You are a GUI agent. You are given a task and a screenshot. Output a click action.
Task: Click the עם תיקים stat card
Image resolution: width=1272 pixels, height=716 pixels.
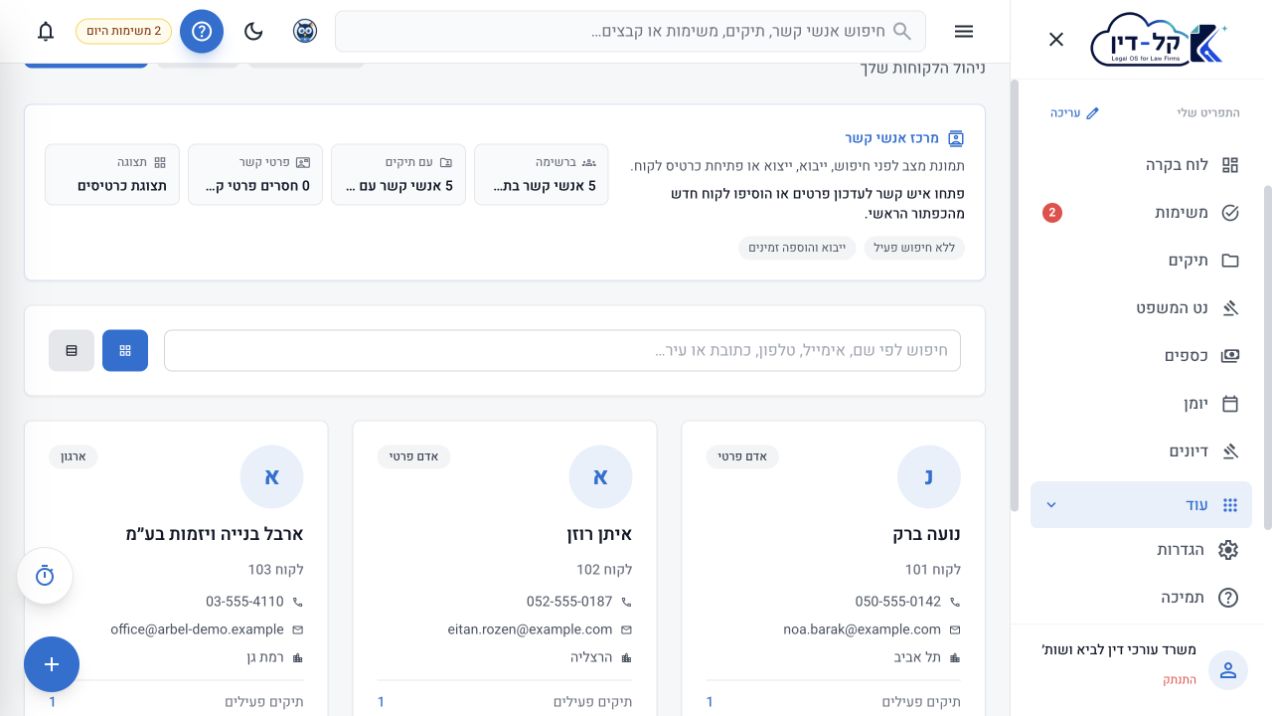click(x=398, y=174)
